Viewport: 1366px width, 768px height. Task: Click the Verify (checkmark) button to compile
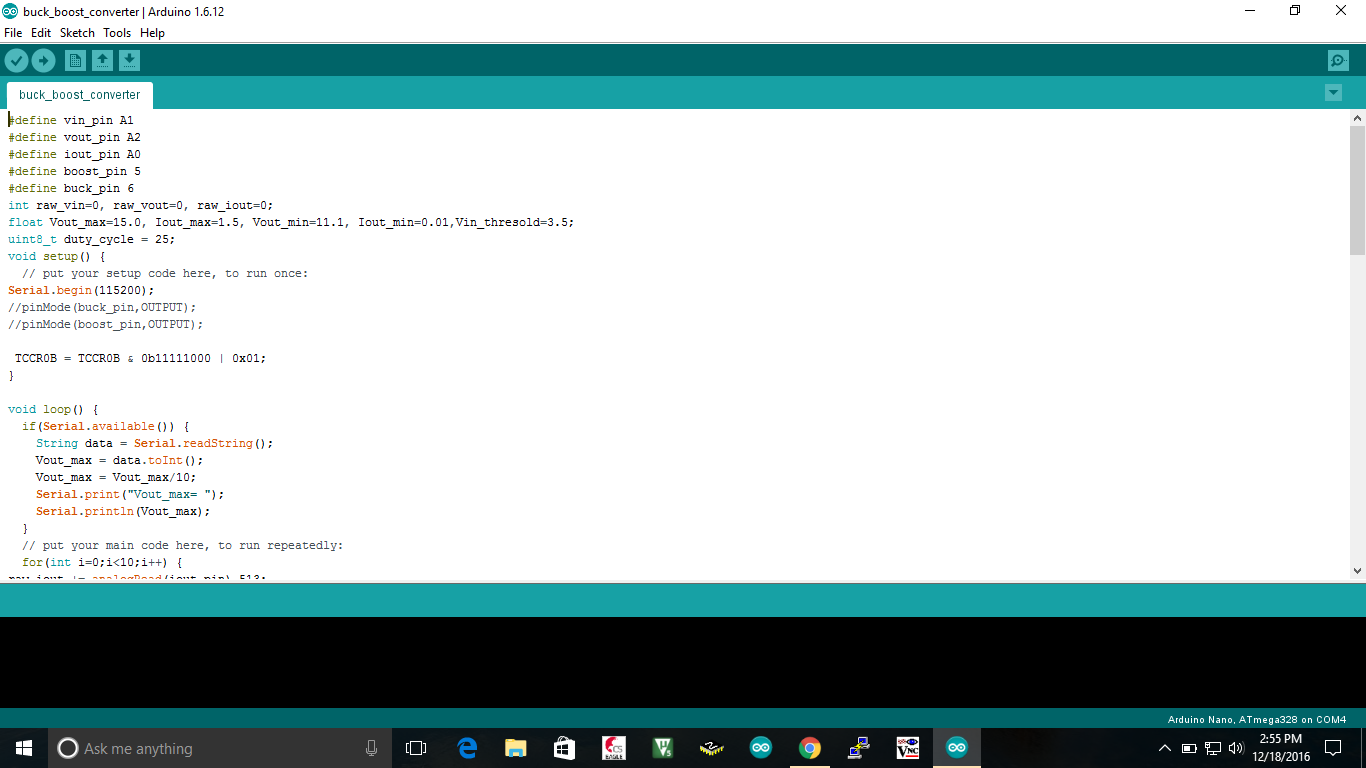click(16, 60)
